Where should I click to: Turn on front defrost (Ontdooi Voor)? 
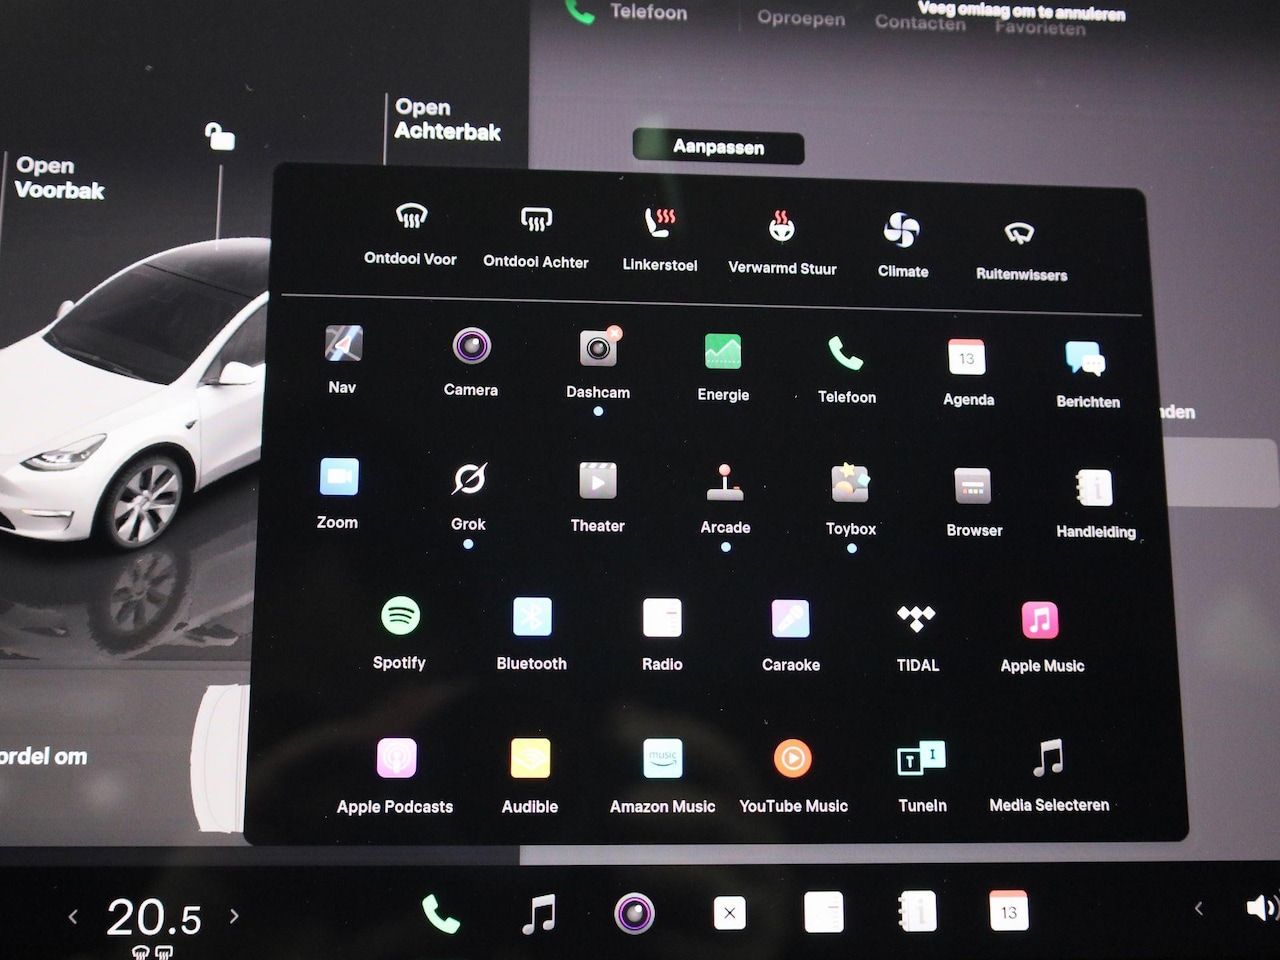(411, 234)
